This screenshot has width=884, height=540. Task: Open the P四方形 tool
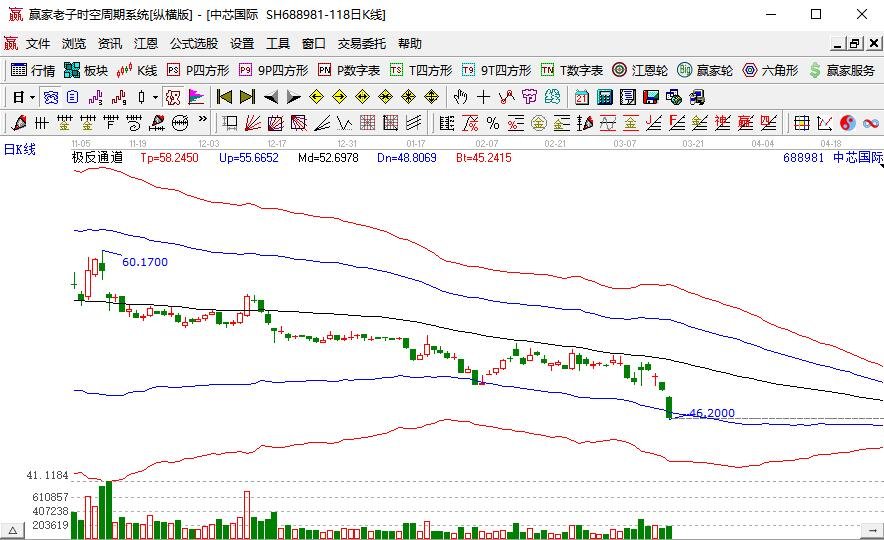pos(198,70)
